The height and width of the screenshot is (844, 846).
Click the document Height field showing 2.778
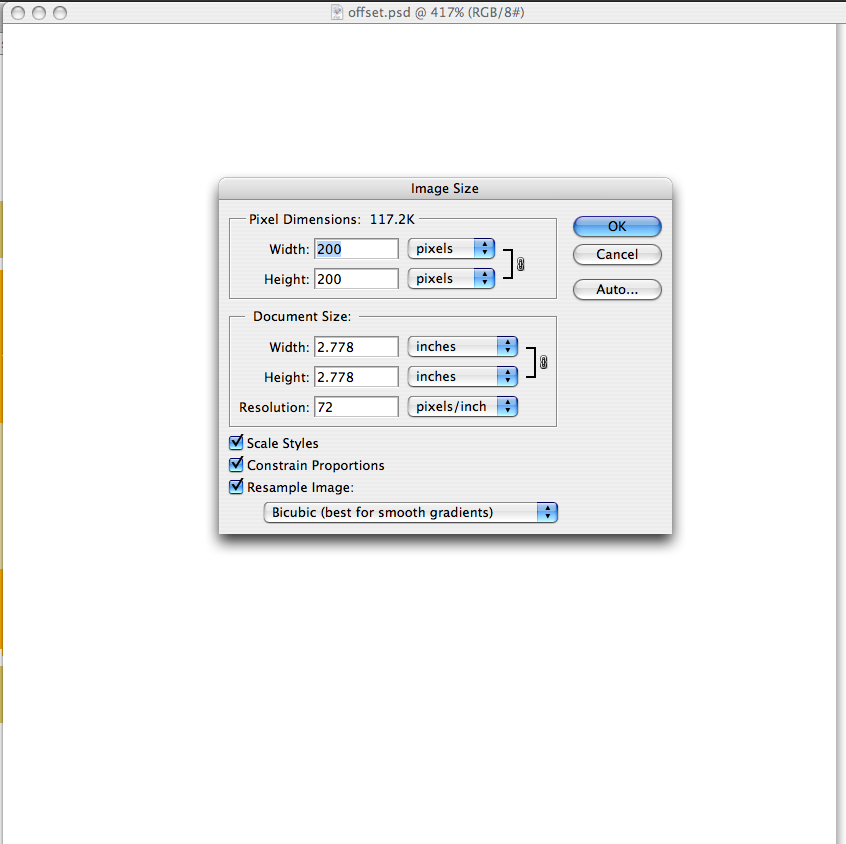click(x=356, y=377)
